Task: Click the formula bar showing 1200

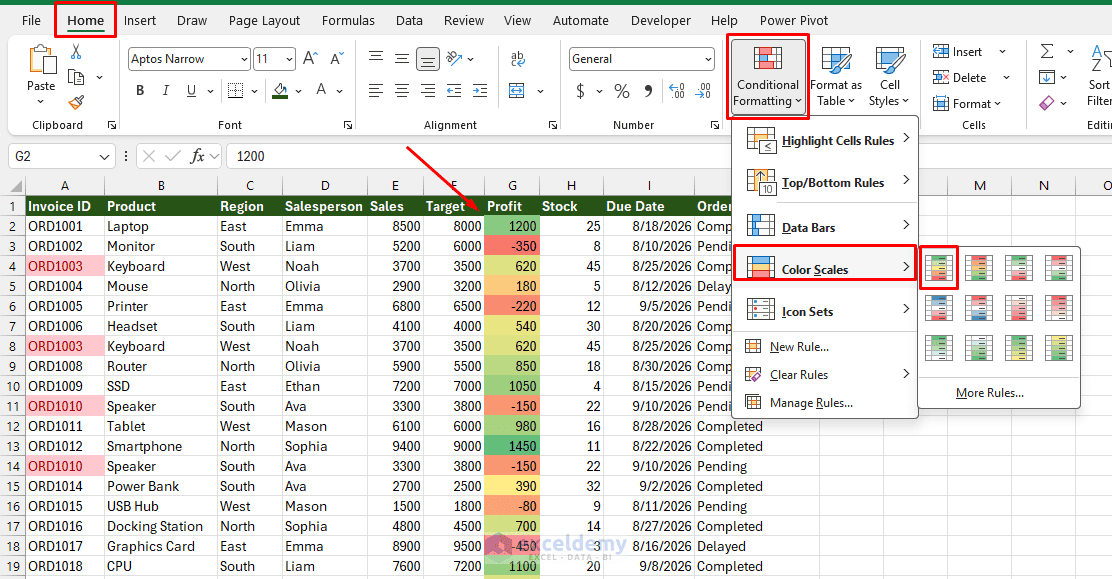Action: tap(667, 156)
